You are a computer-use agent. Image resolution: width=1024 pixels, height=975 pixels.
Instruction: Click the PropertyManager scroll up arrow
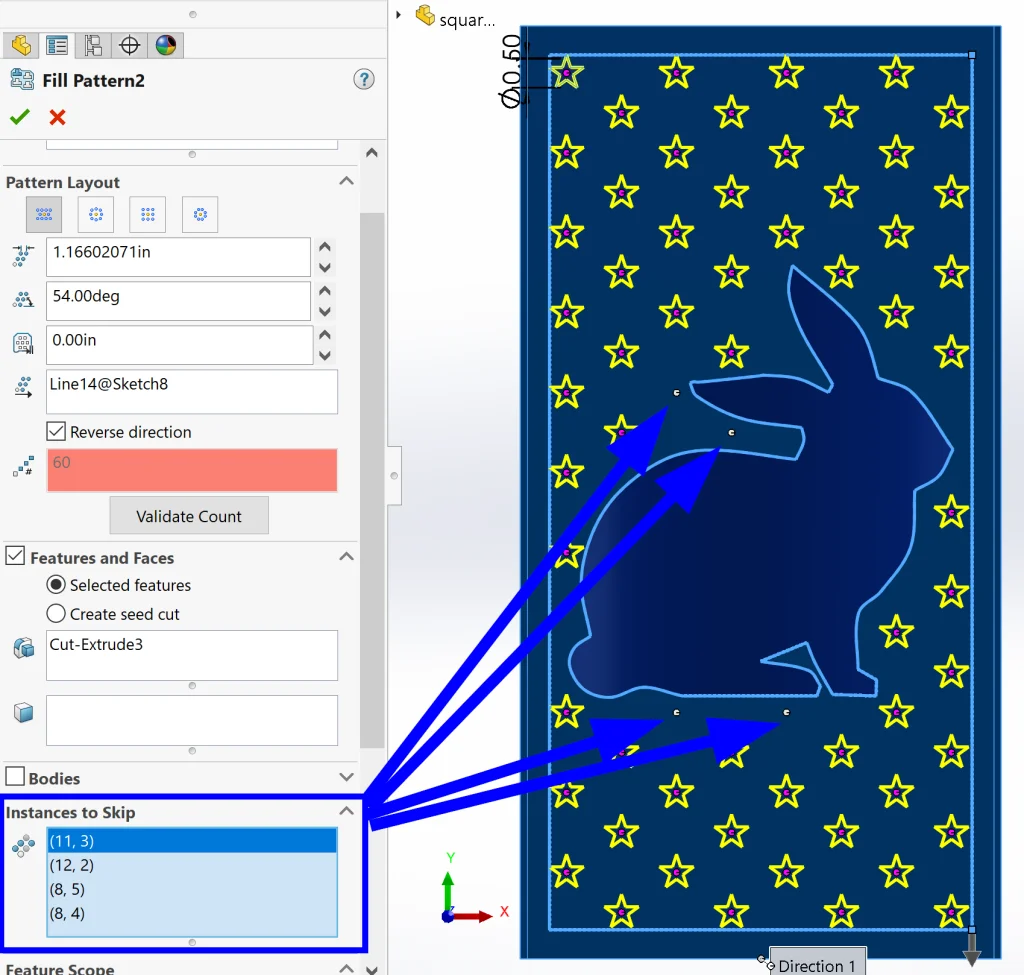[x=372, y=153]
